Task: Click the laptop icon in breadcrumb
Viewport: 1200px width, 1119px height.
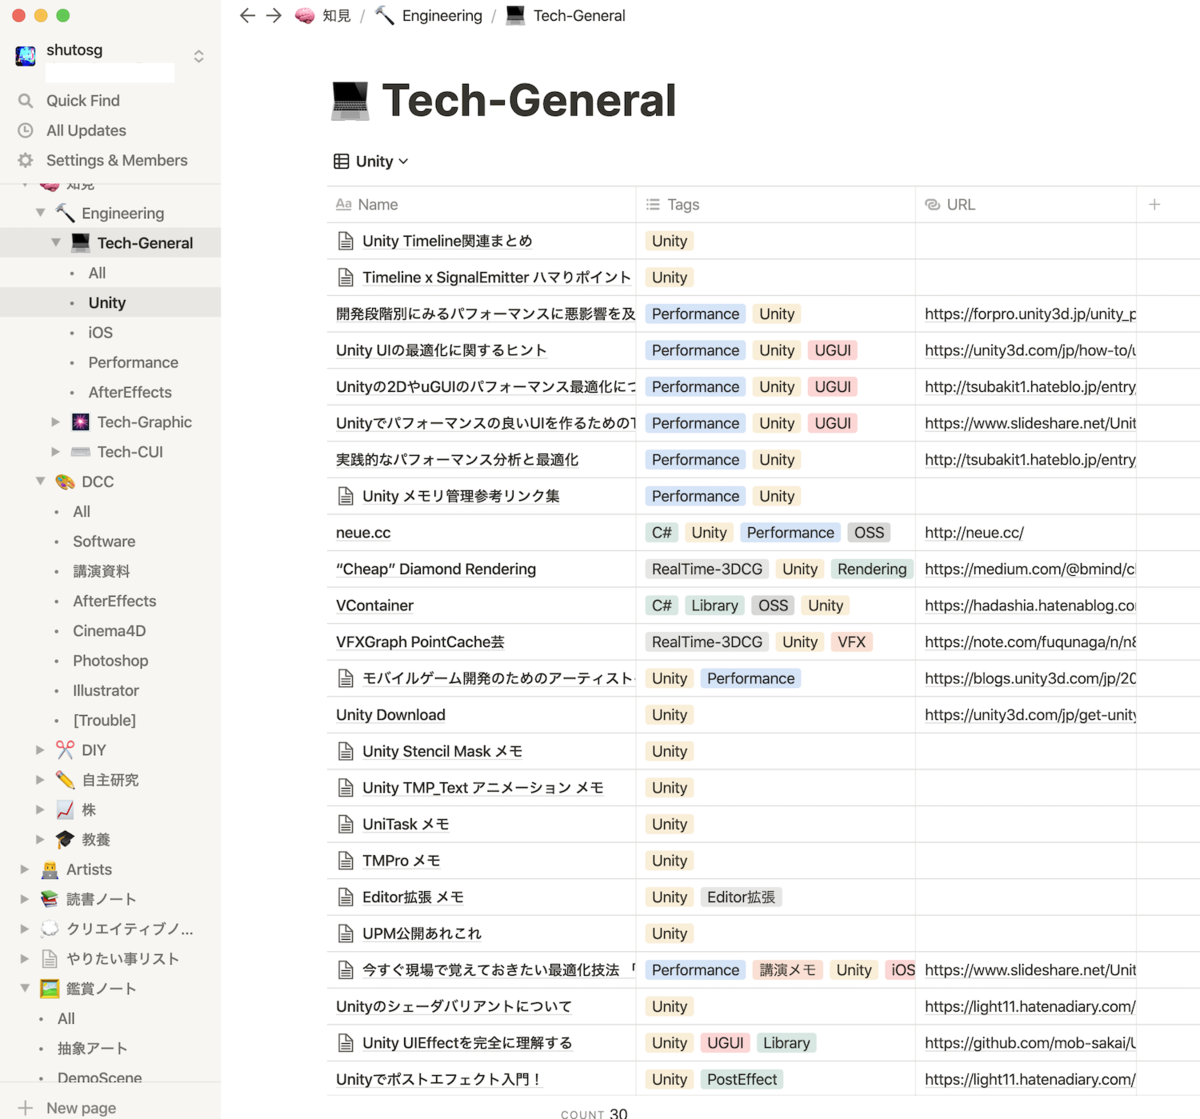Action: [515, 16]
